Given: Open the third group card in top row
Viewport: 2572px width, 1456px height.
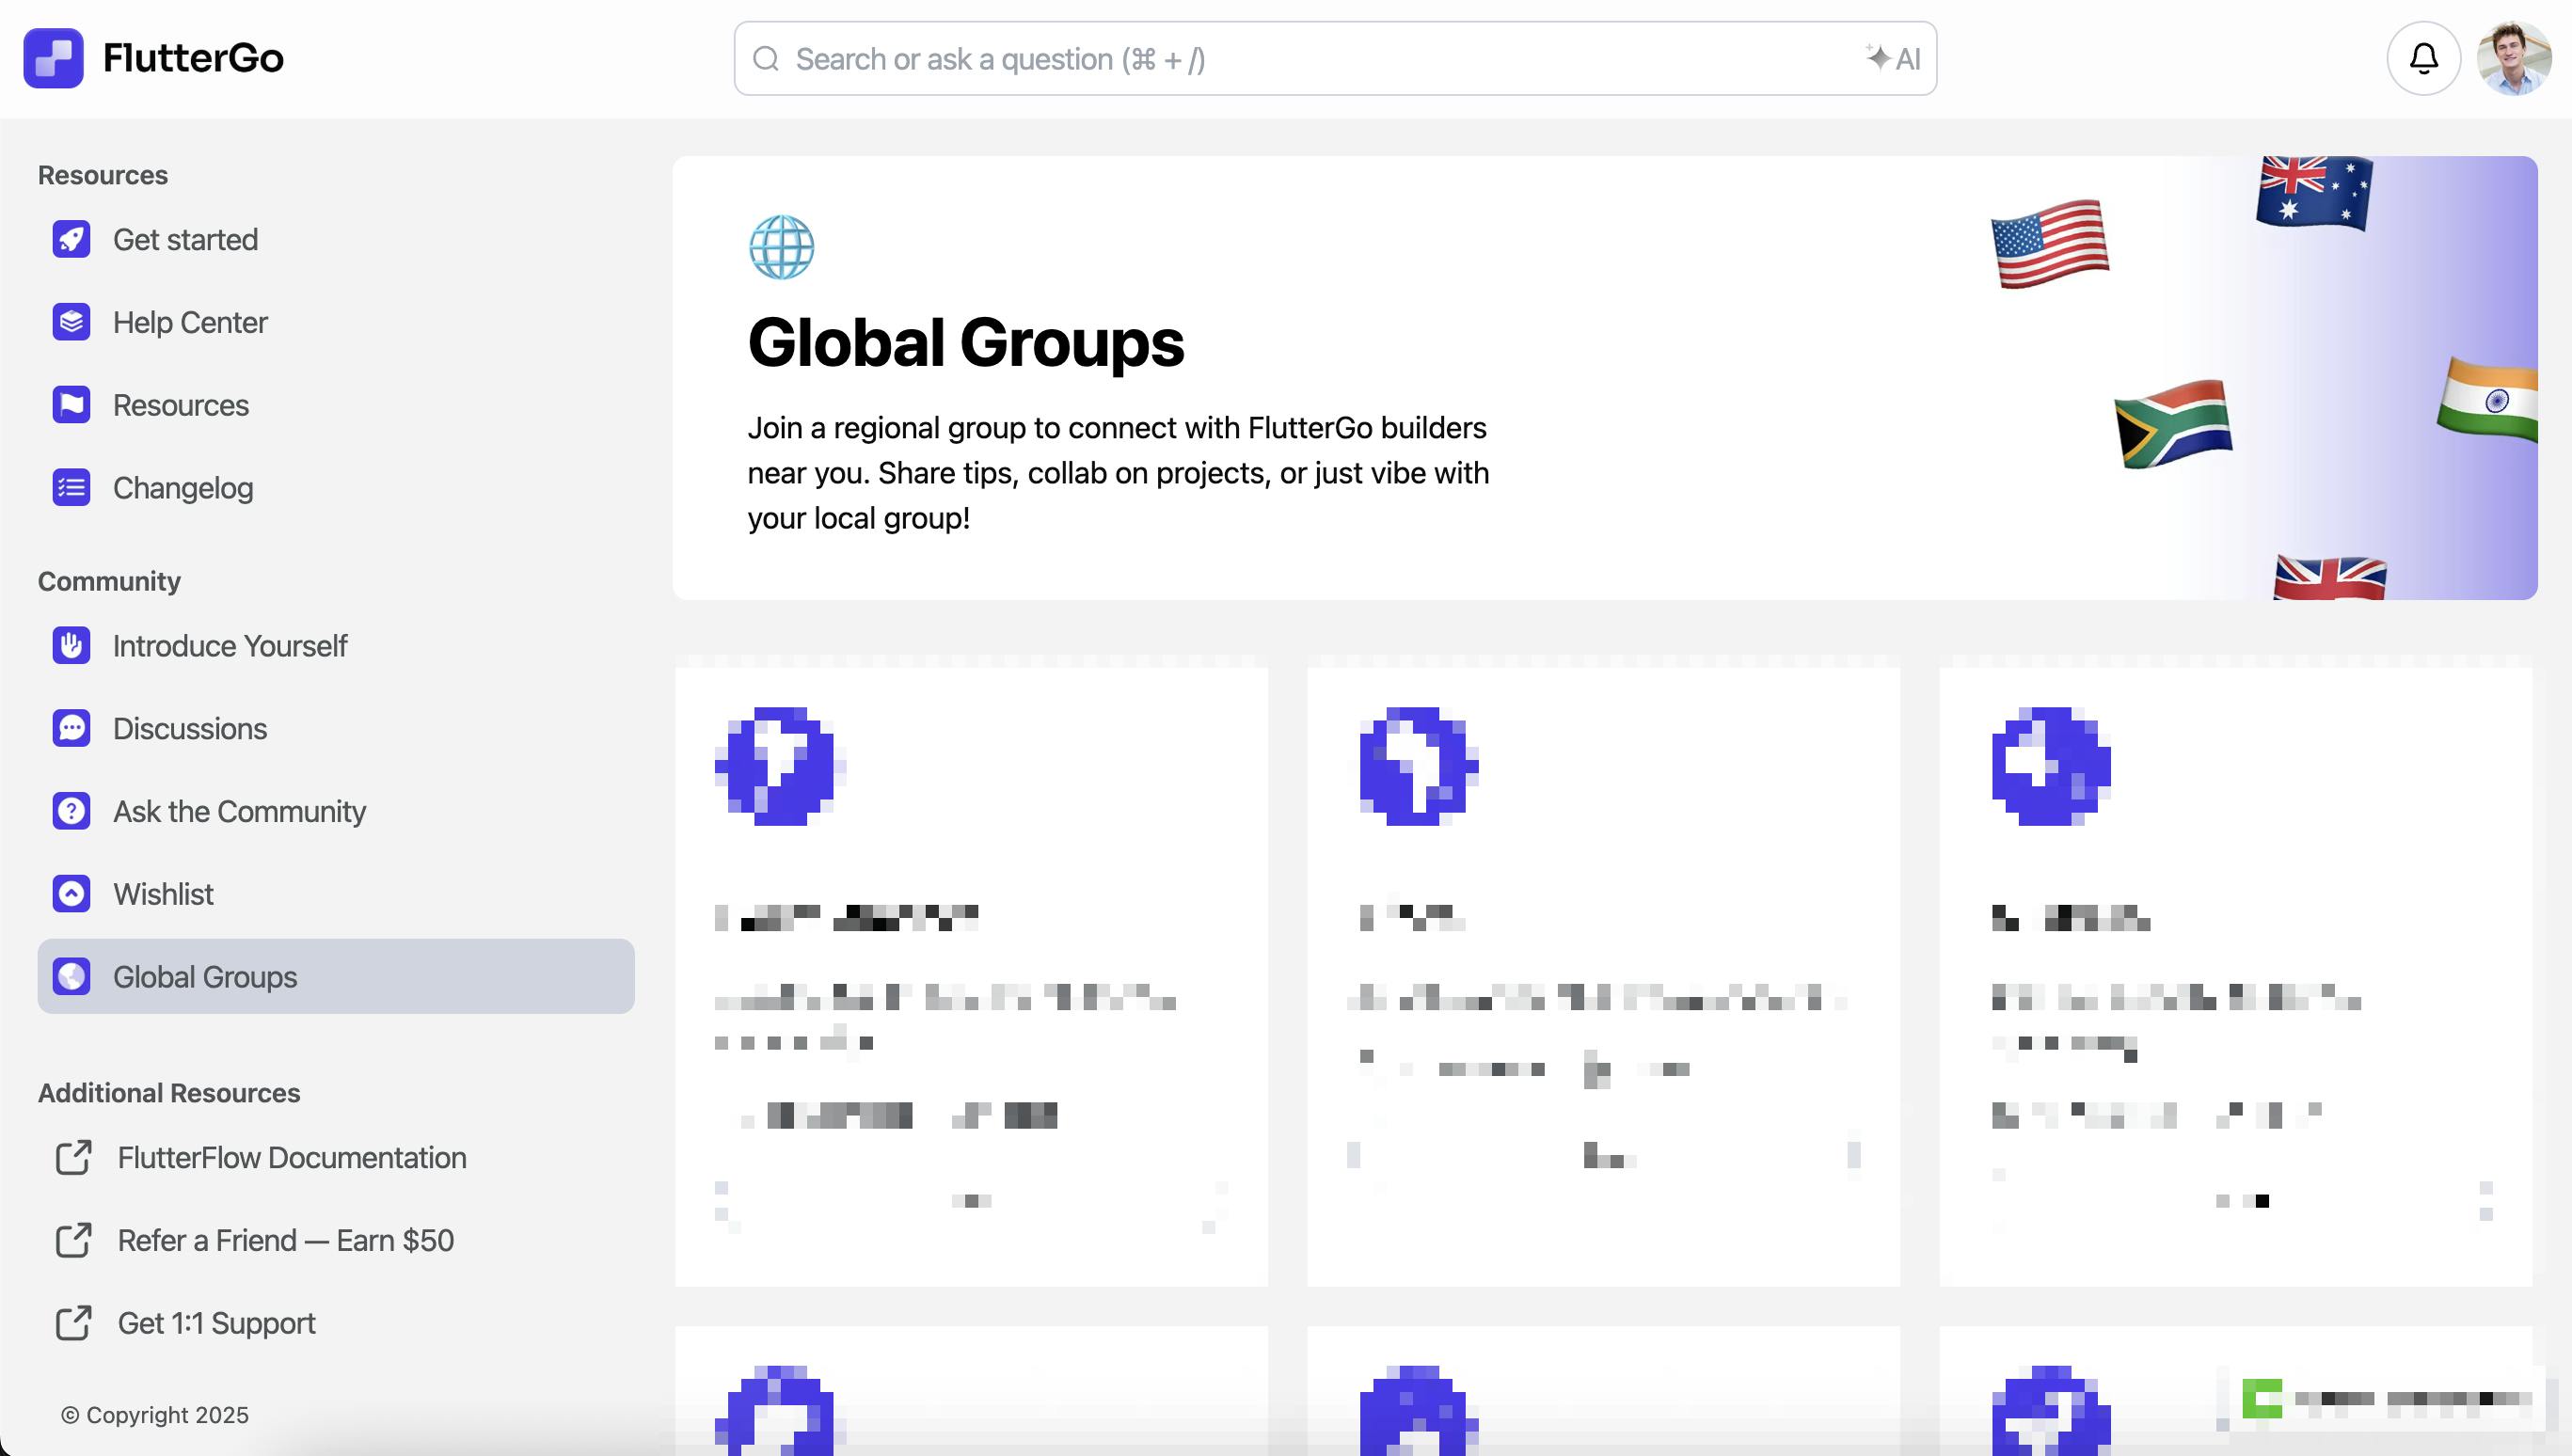Looking at the screenshot, I should pyautogui.click(x=2235, y=975).
